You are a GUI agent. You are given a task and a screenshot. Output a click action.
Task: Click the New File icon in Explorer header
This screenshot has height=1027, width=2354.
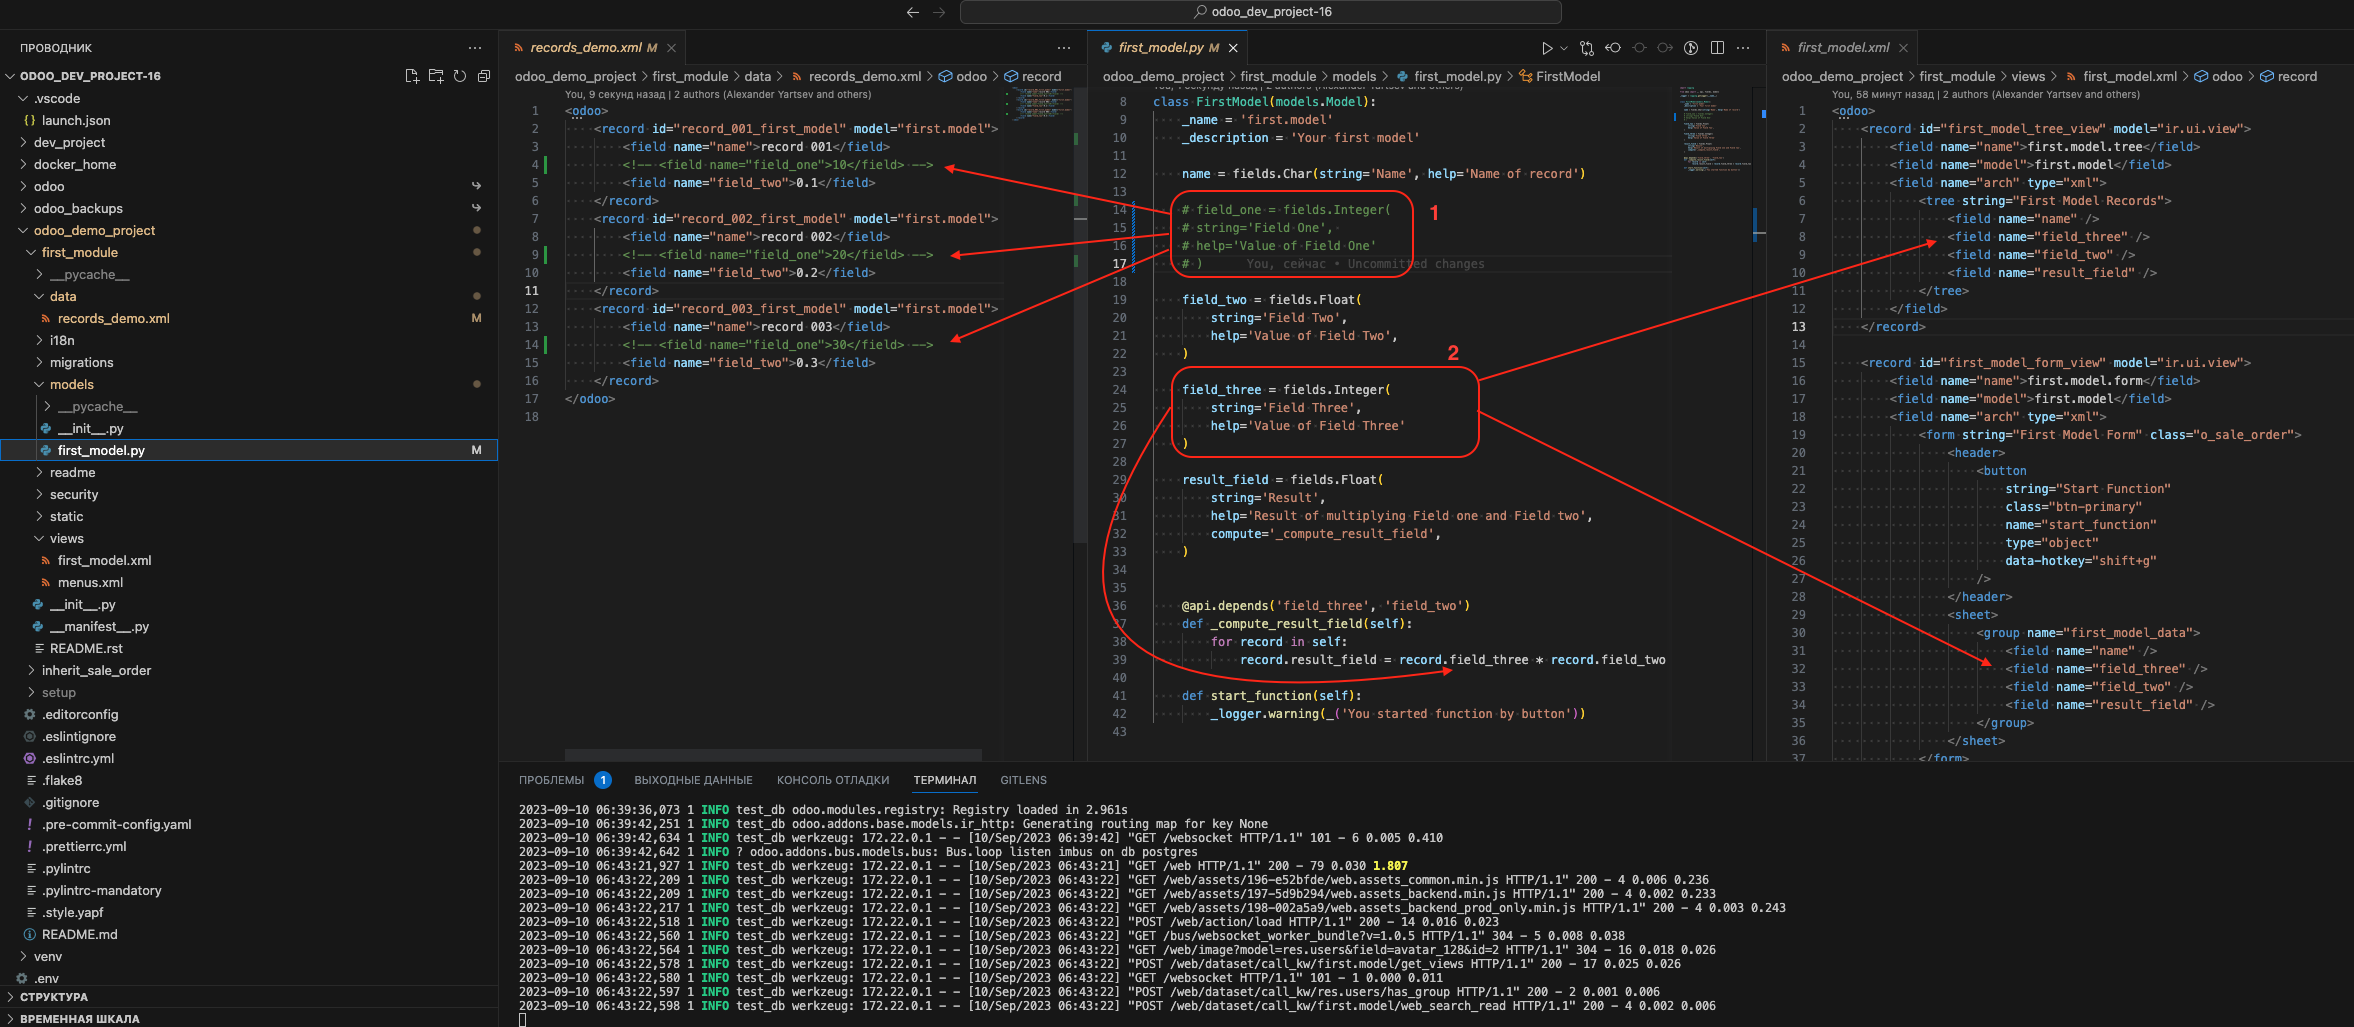pos(412,76)
